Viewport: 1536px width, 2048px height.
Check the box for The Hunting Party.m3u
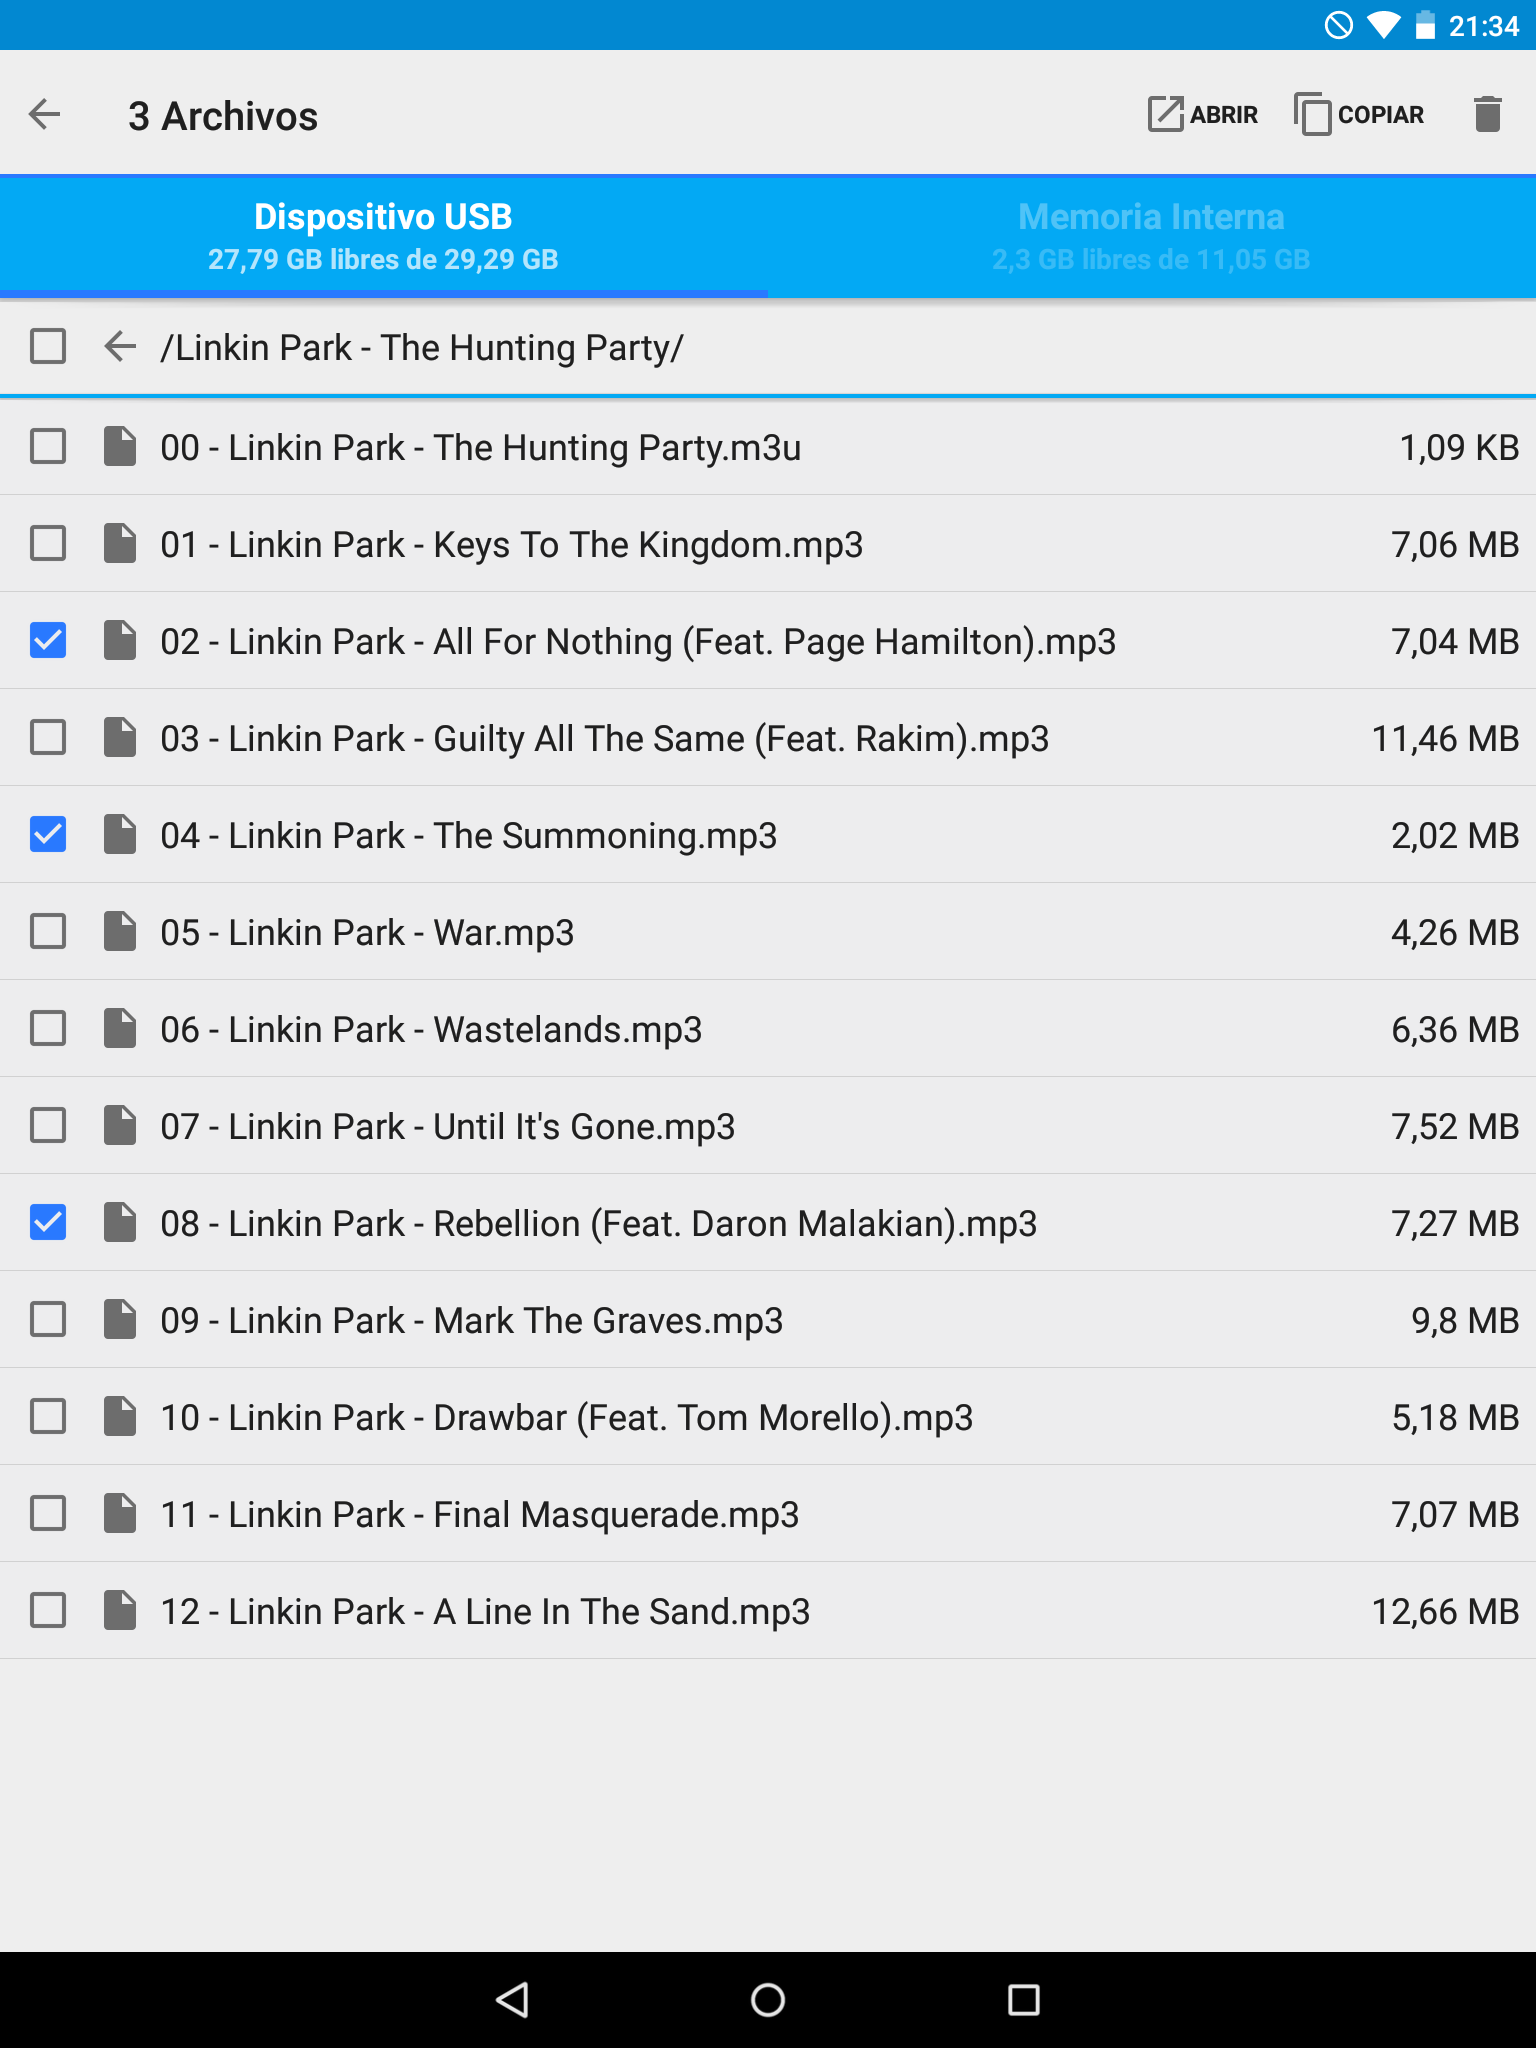coord(48,447)
